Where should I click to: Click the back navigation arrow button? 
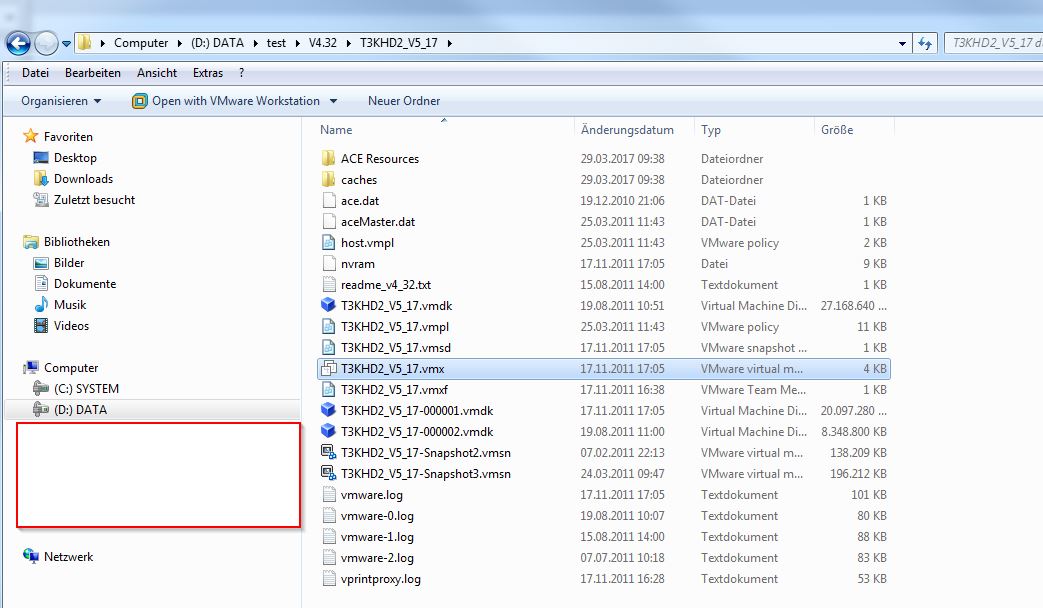pos(18,43)
